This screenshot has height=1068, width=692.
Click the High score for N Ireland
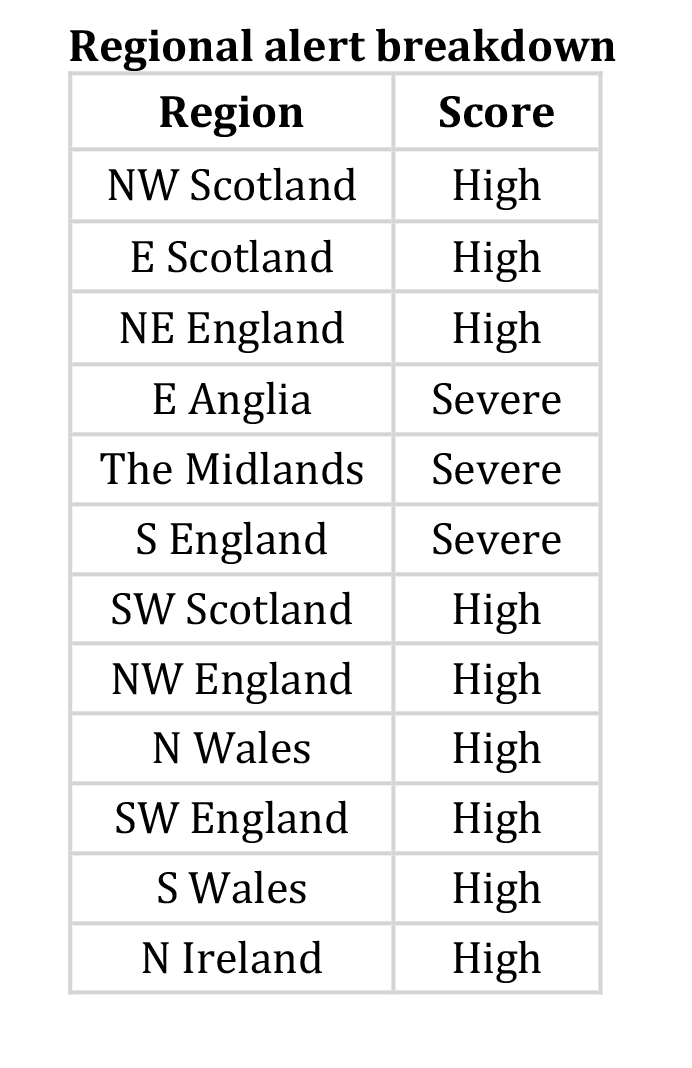(x=497, y=958)
